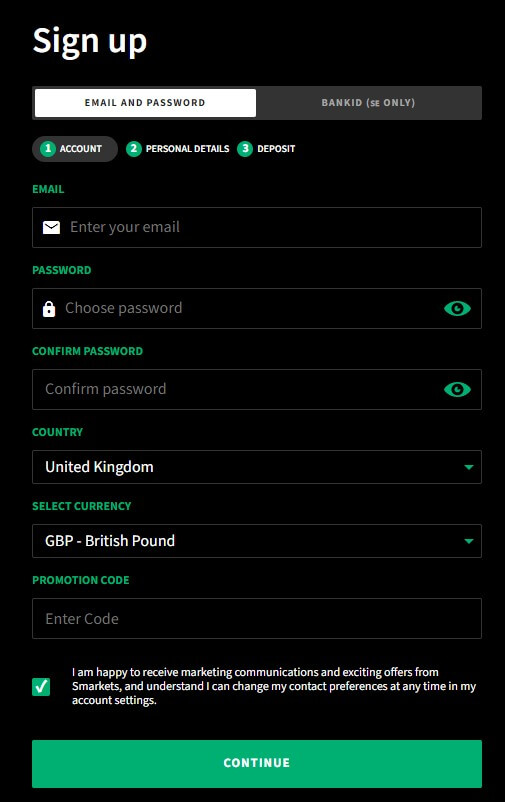Focus the Enter your email field
The image size is (505, 802).
[257, 228]
